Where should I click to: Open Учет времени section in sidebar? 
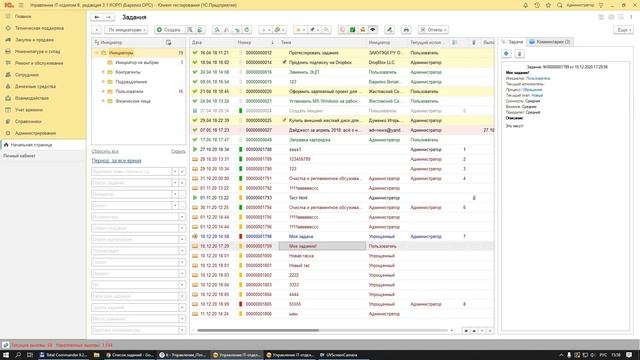click(29, 110)
